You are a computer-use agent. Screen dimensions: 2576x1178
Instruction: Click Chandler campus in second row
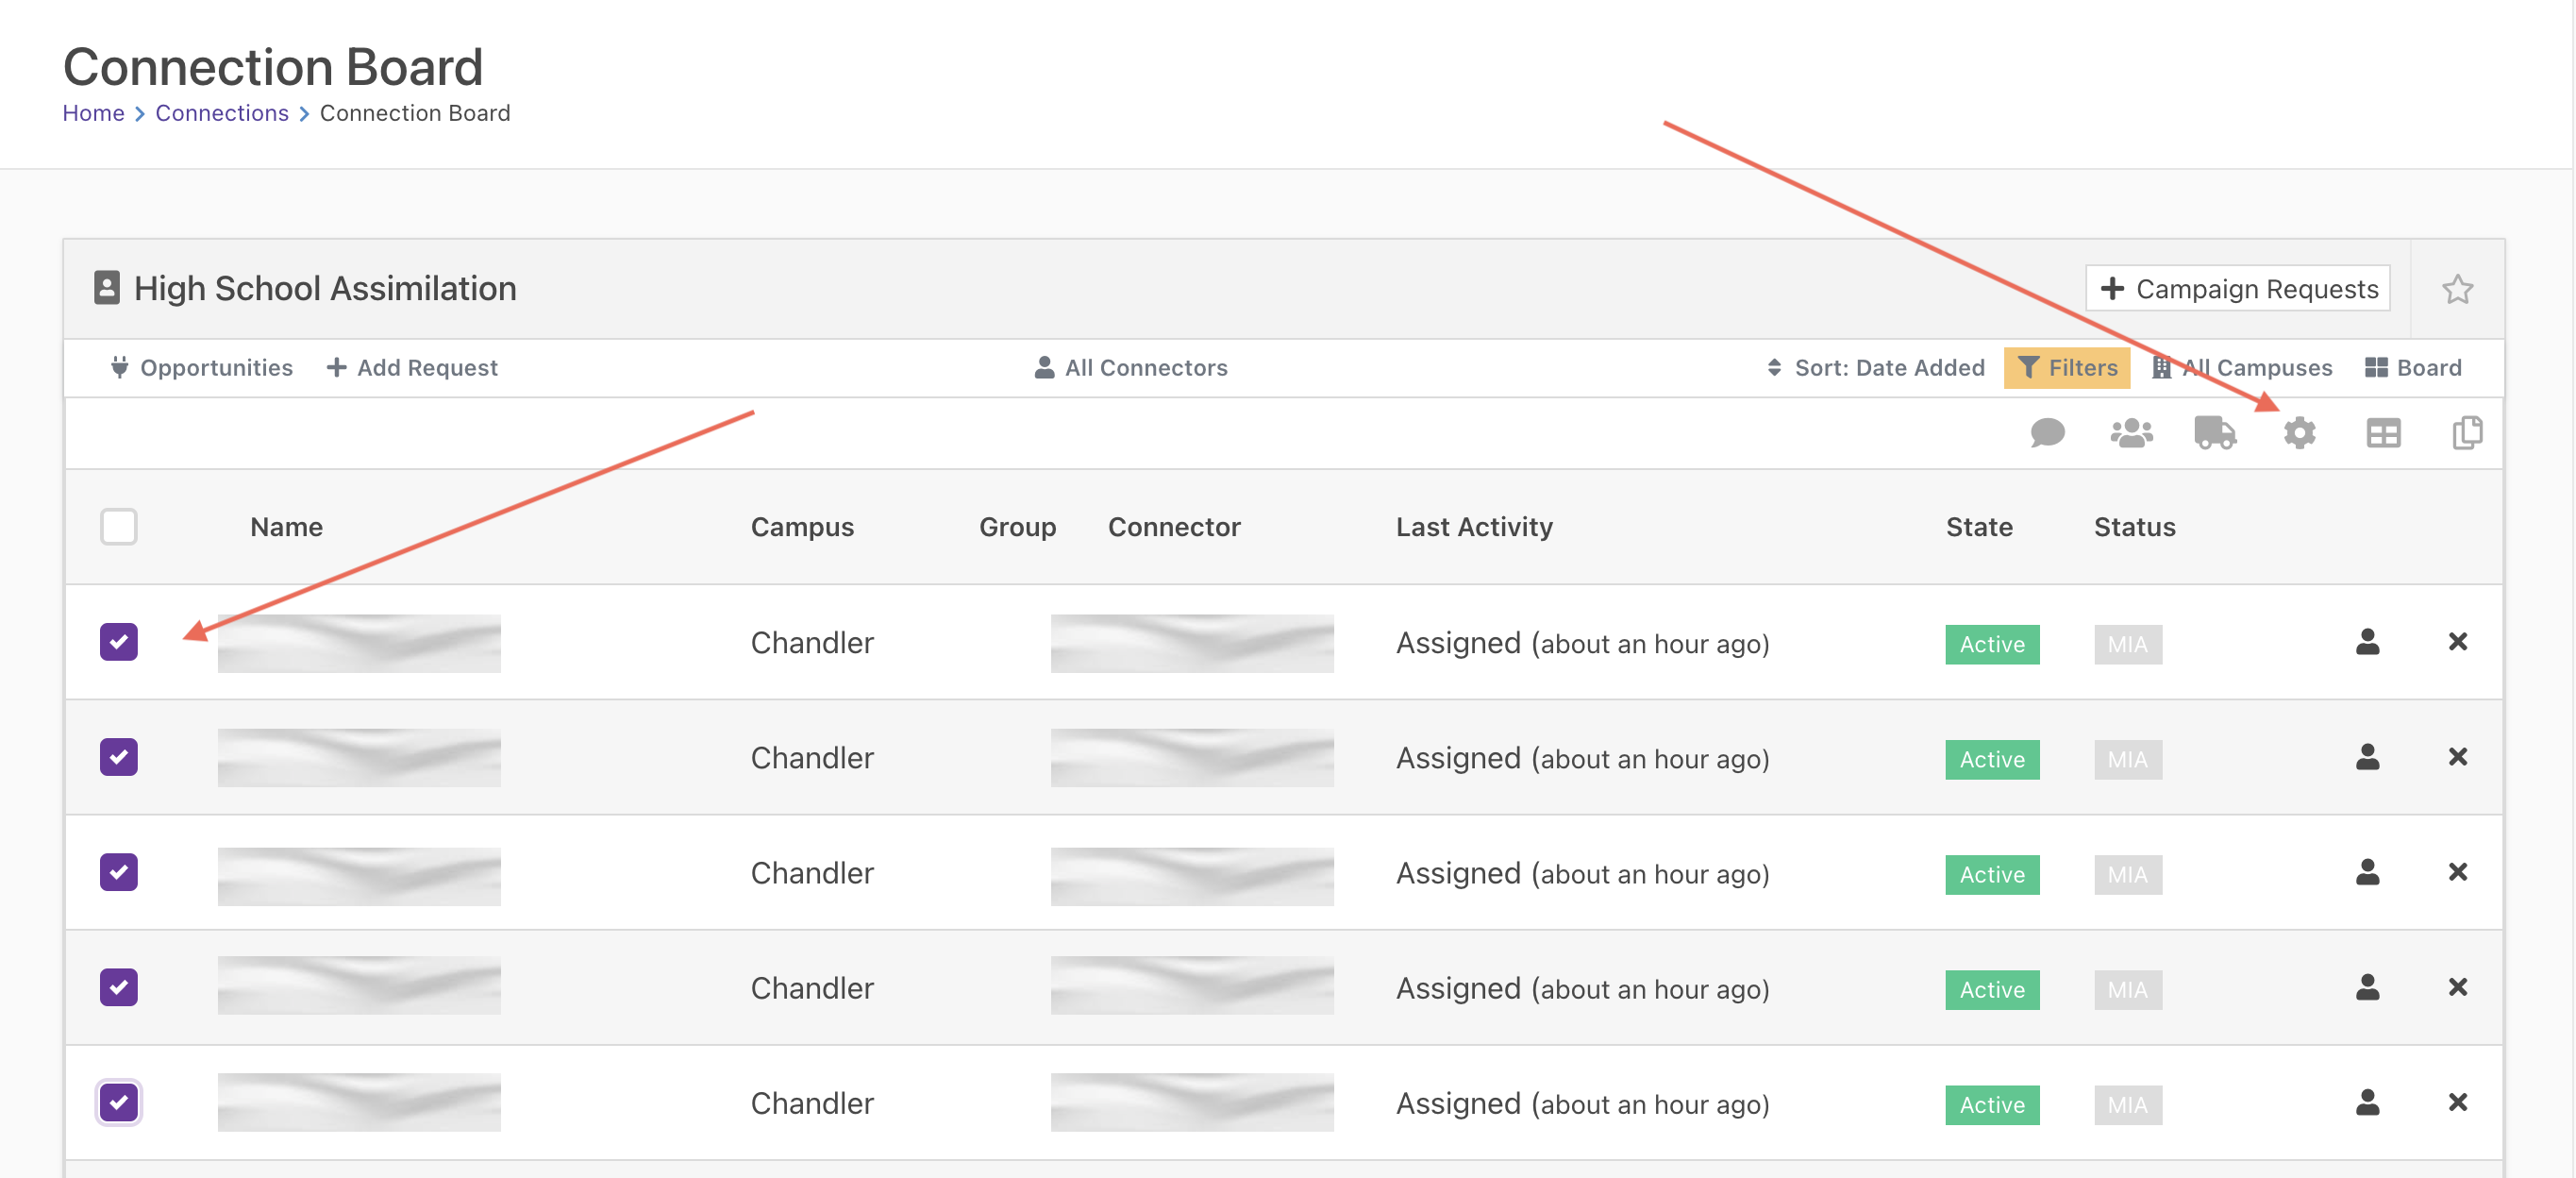tap(812, 757)
